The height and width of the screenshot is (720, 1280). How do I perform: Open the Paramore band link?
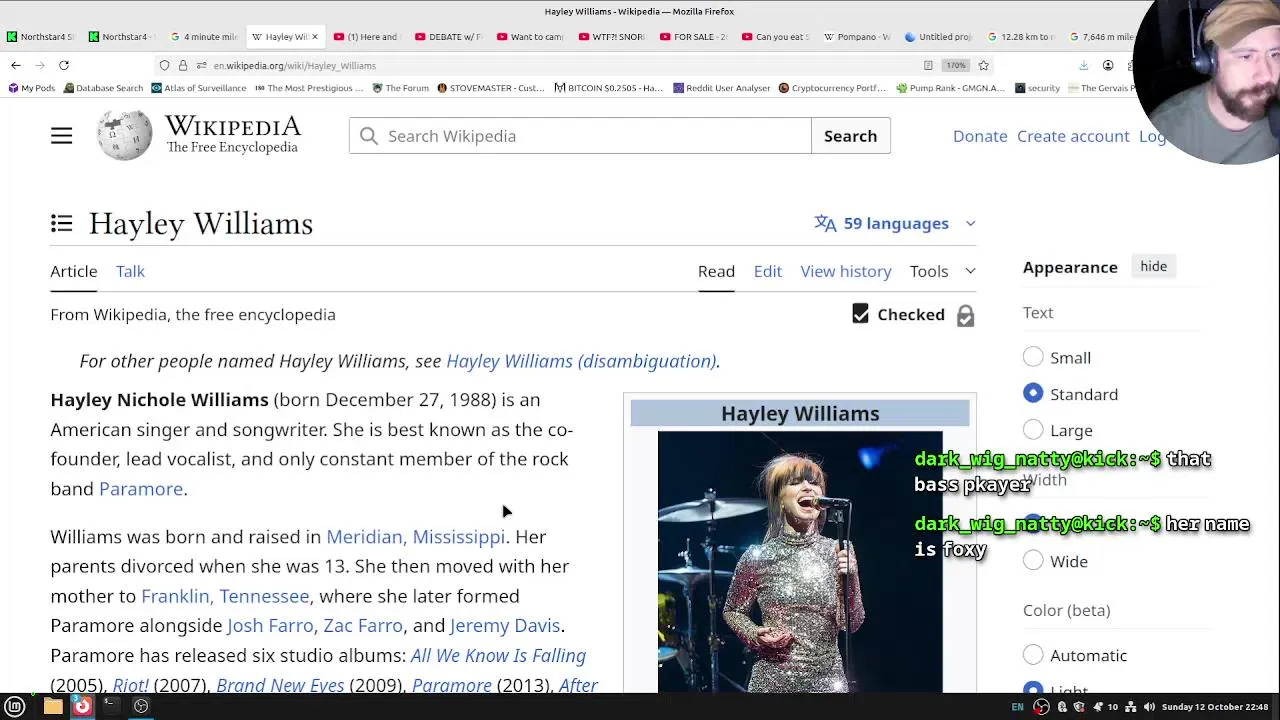[141, 488]
